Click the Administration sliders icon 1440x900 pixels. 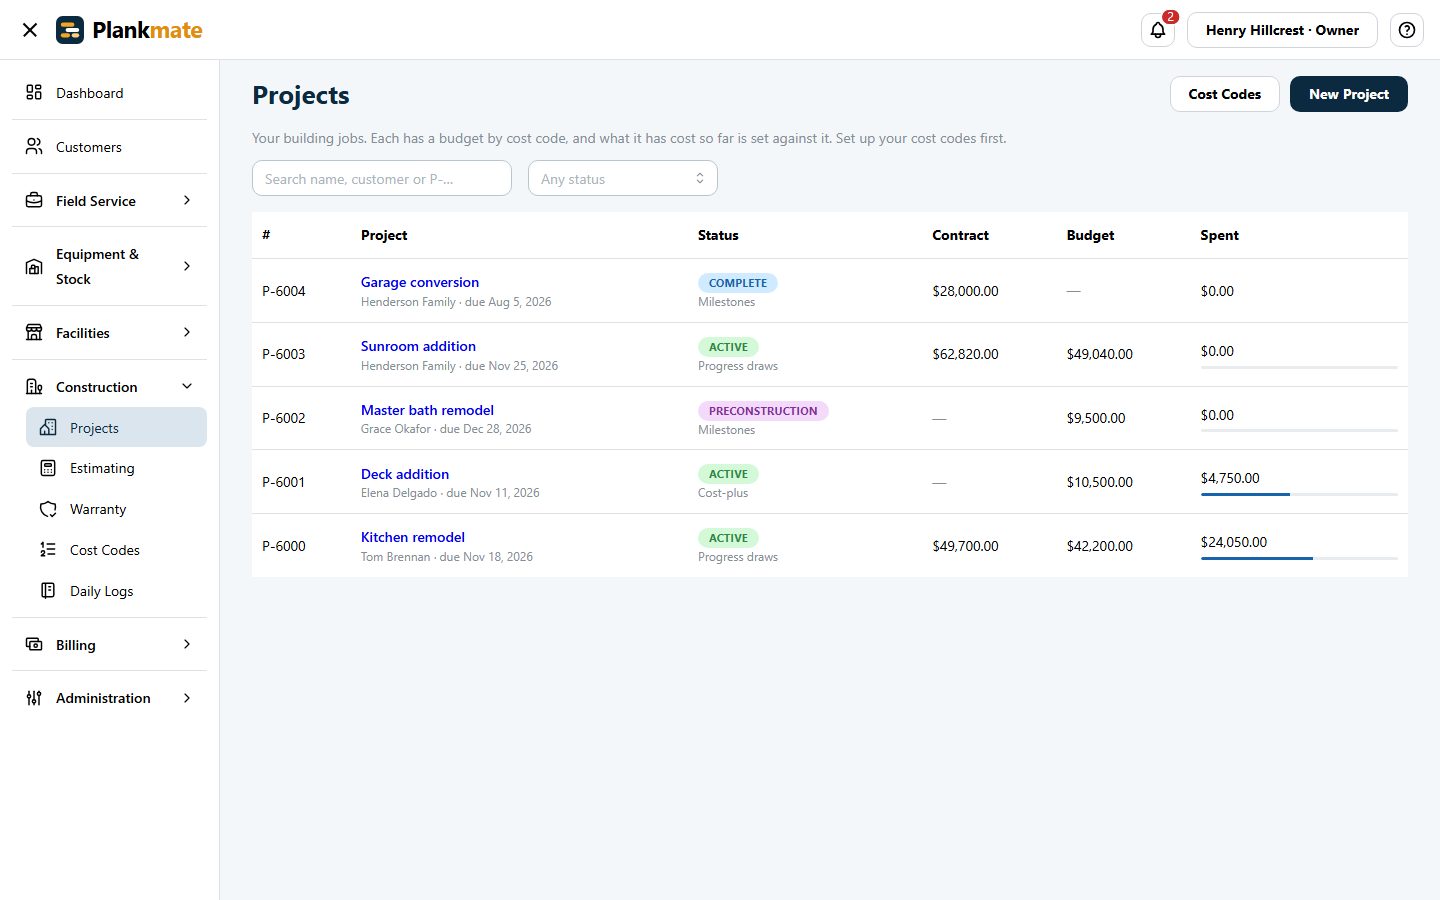34,698
